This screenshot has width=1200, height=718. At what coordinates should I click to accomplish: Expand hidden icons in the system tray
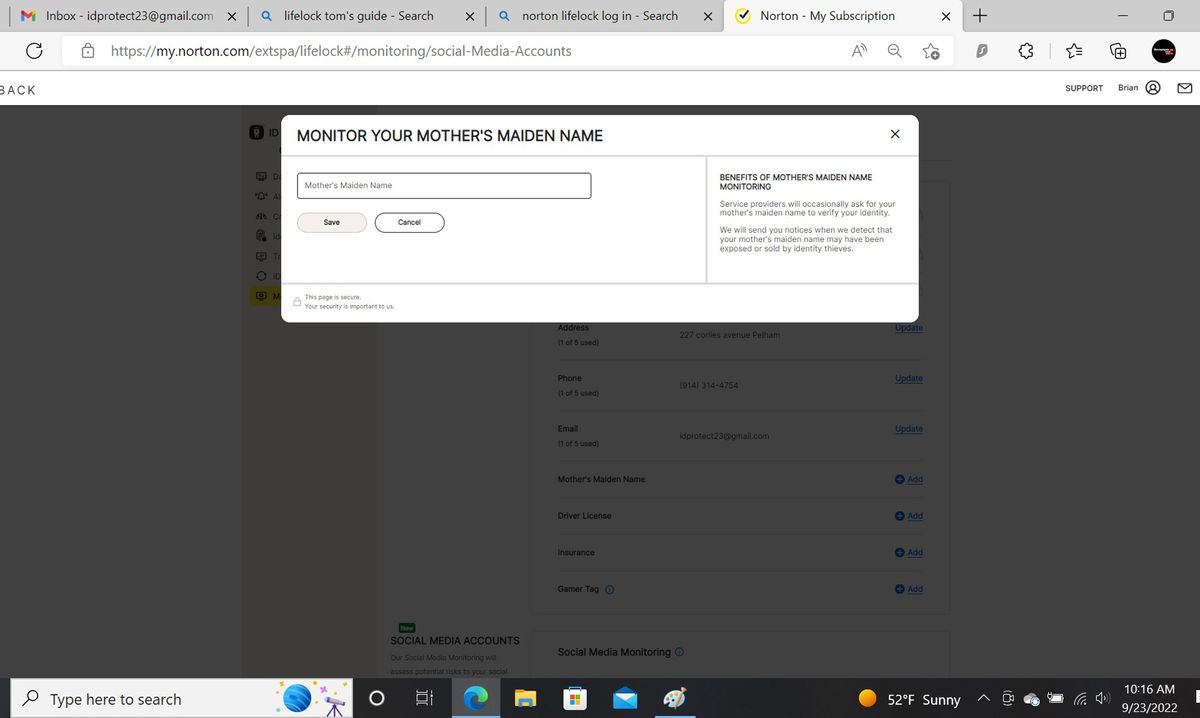pyautogui.click(x=983, y=698)
